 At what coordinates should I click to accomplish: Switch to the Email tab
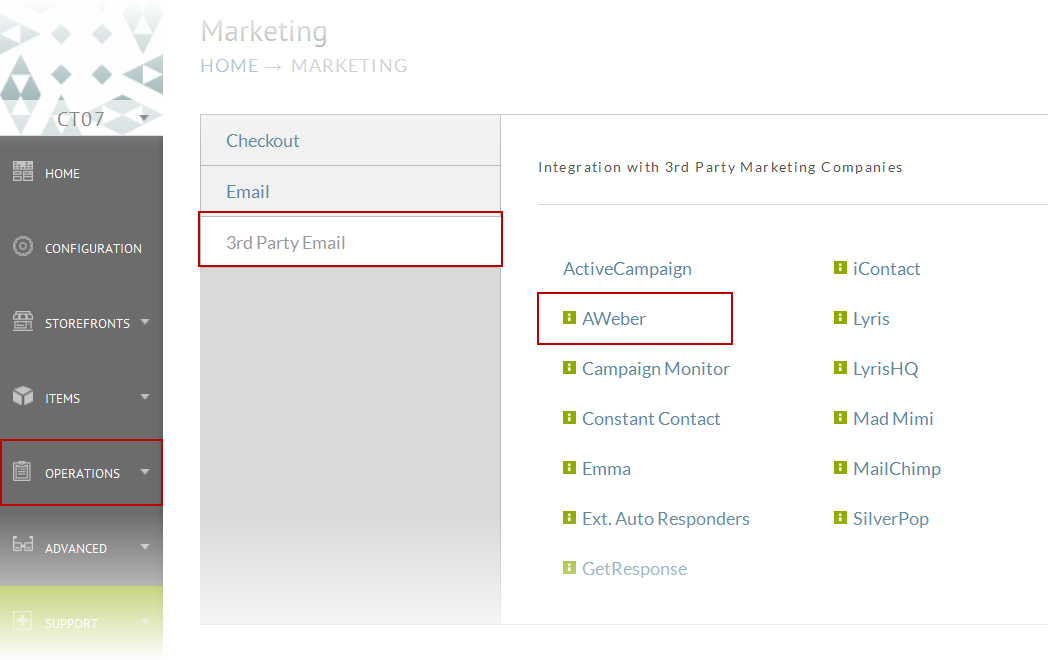(350, 191)
